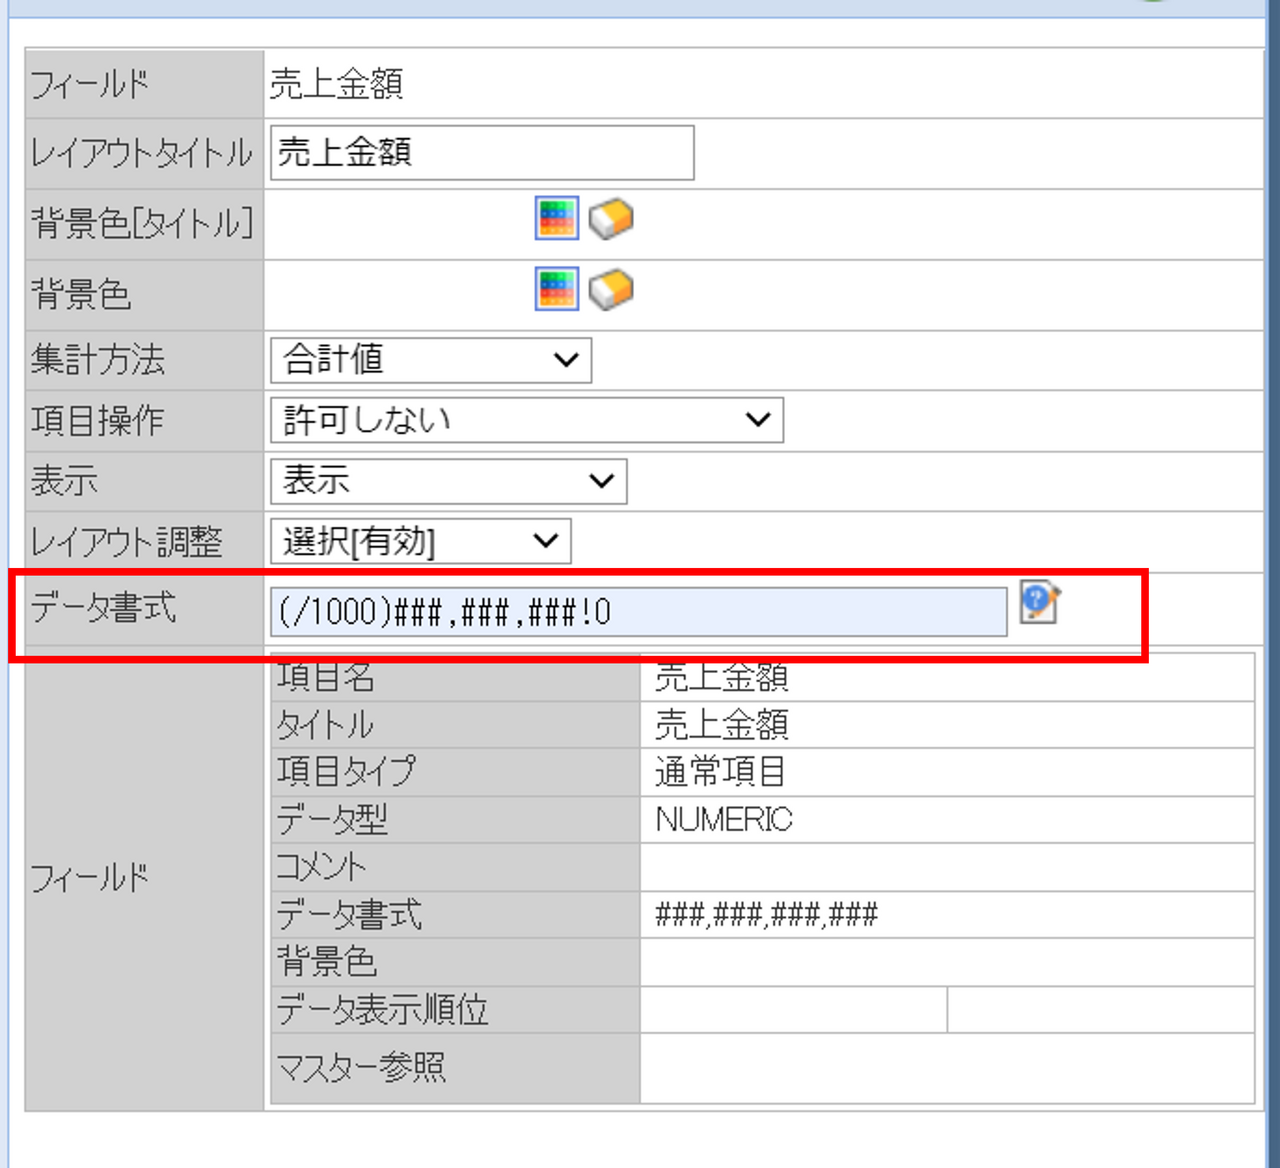1280x1168 pixels.
Task: Focus the データ書式 format input box
Action: [x=637, y=612]
